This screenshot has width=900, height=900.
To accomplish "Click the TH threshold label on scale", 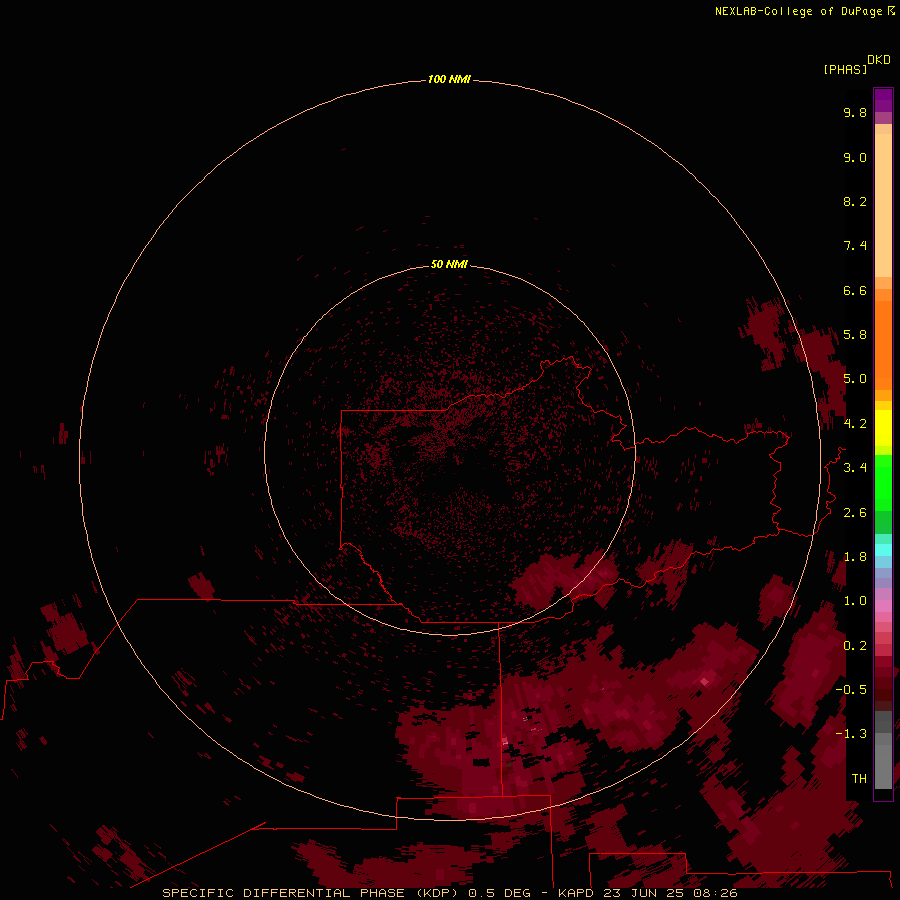I will [x=859, y=779].
